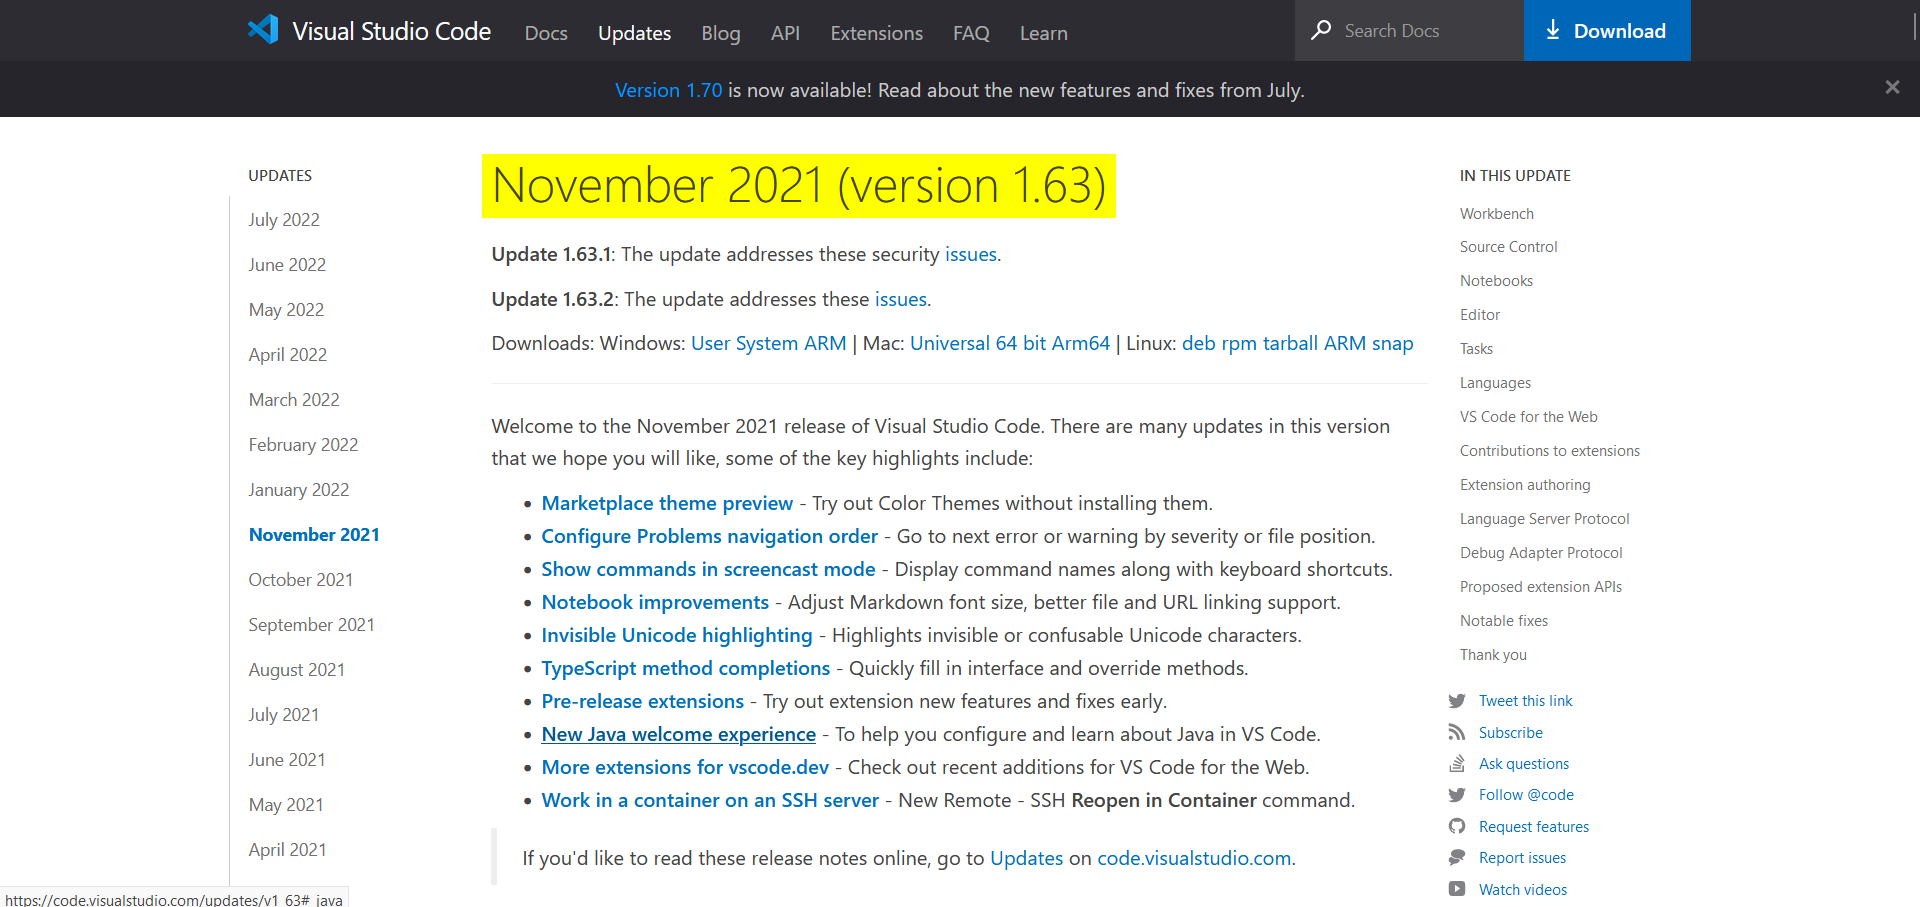Select July 2022 in the updates list
The width and height of the screenshot is (1920, 907).
284,220
